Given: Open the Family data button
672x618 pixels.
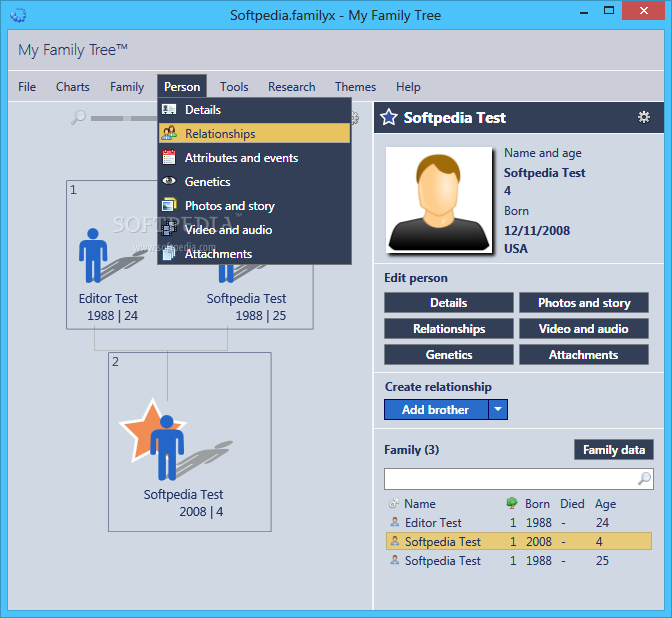Looking at the screenshot, I should pos(614,450).
